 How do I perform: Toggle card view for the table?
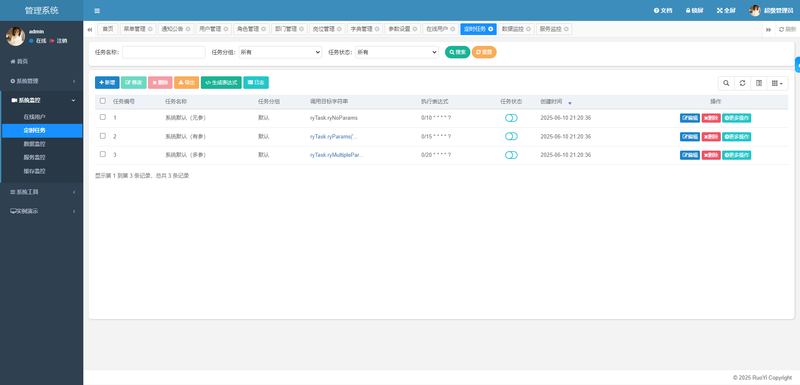pyautogui.click(x=759, y=83)
